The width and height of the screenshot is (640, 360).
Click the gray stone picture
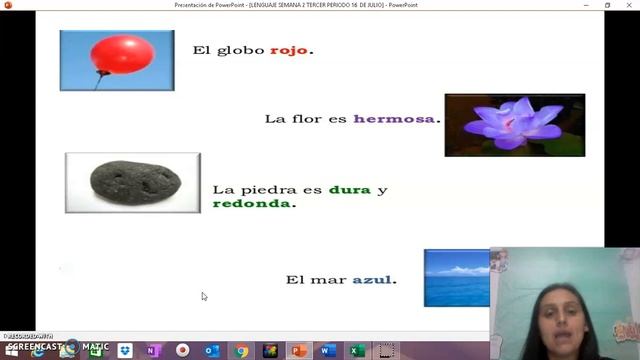coord(133,183)
